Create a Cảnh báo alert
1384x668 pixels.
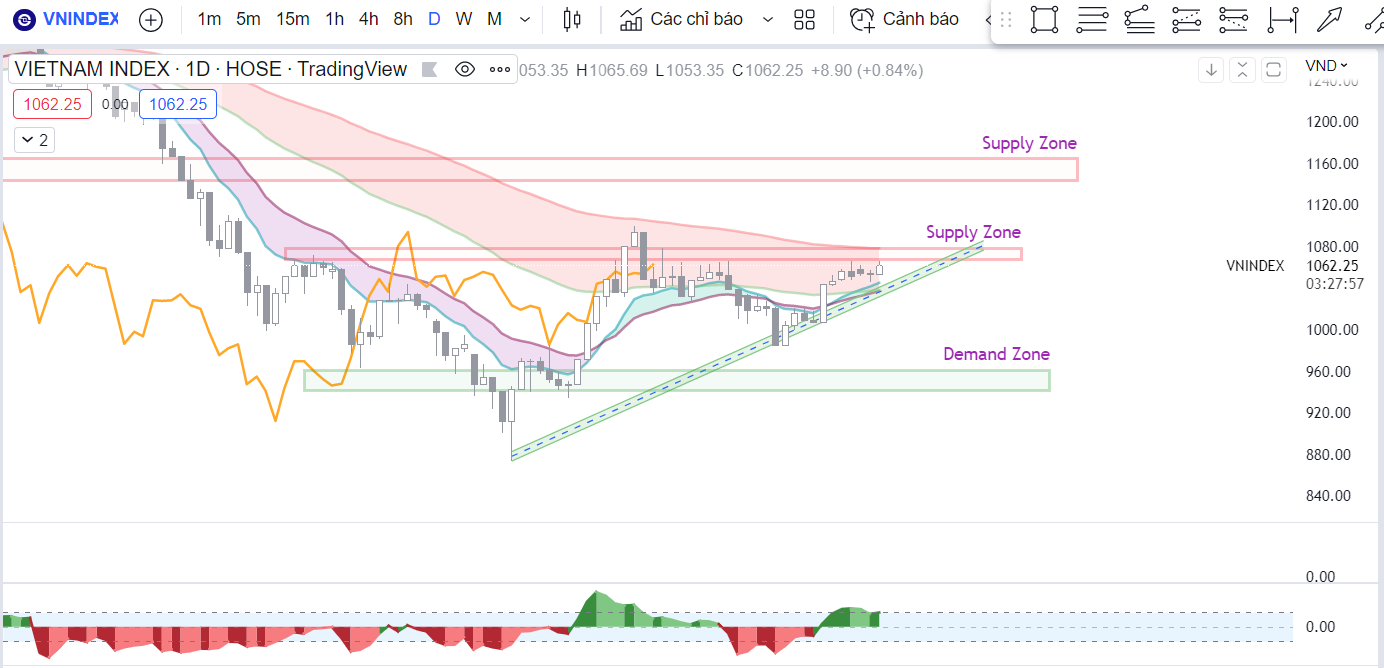[x=904, y=19]
